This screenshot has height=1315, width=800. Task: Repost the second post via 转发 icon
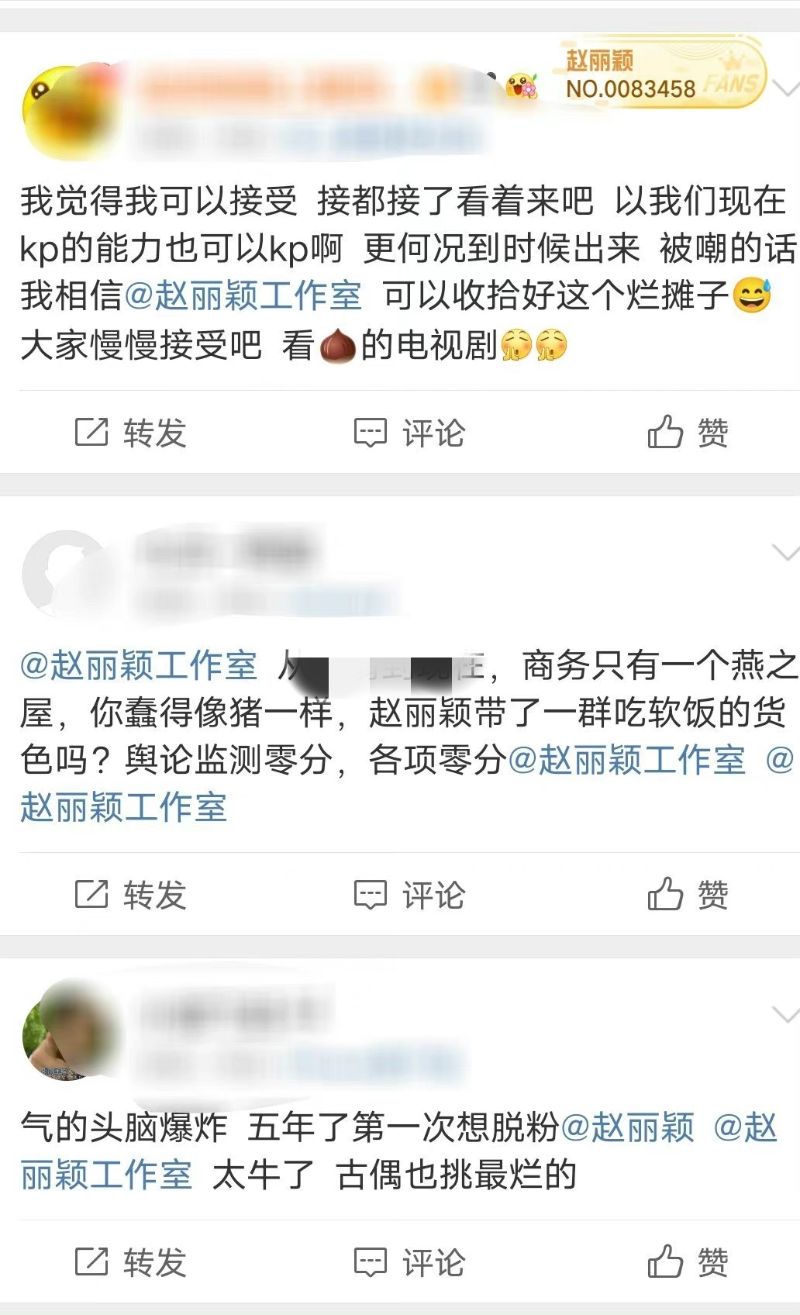pos(131,894)
